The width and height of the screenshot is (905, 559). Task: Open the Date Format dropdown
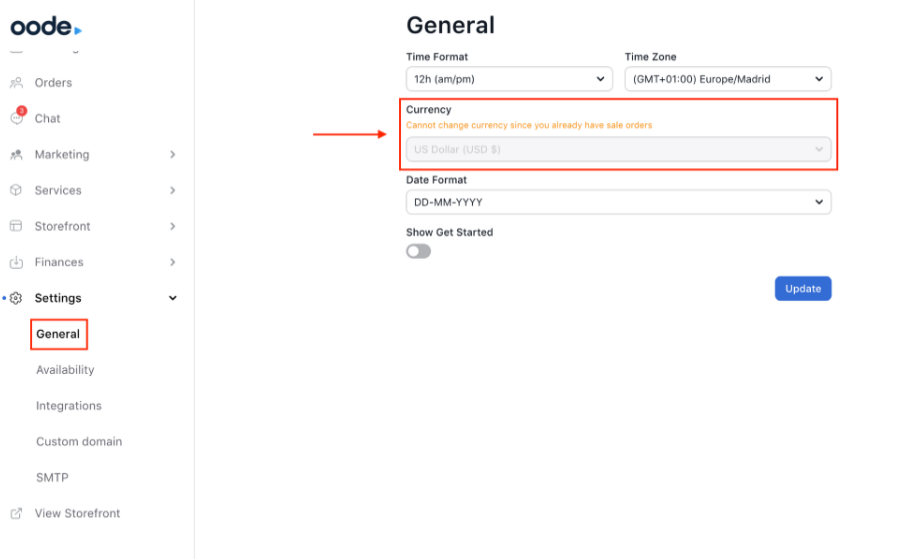[x=618, y=202]
